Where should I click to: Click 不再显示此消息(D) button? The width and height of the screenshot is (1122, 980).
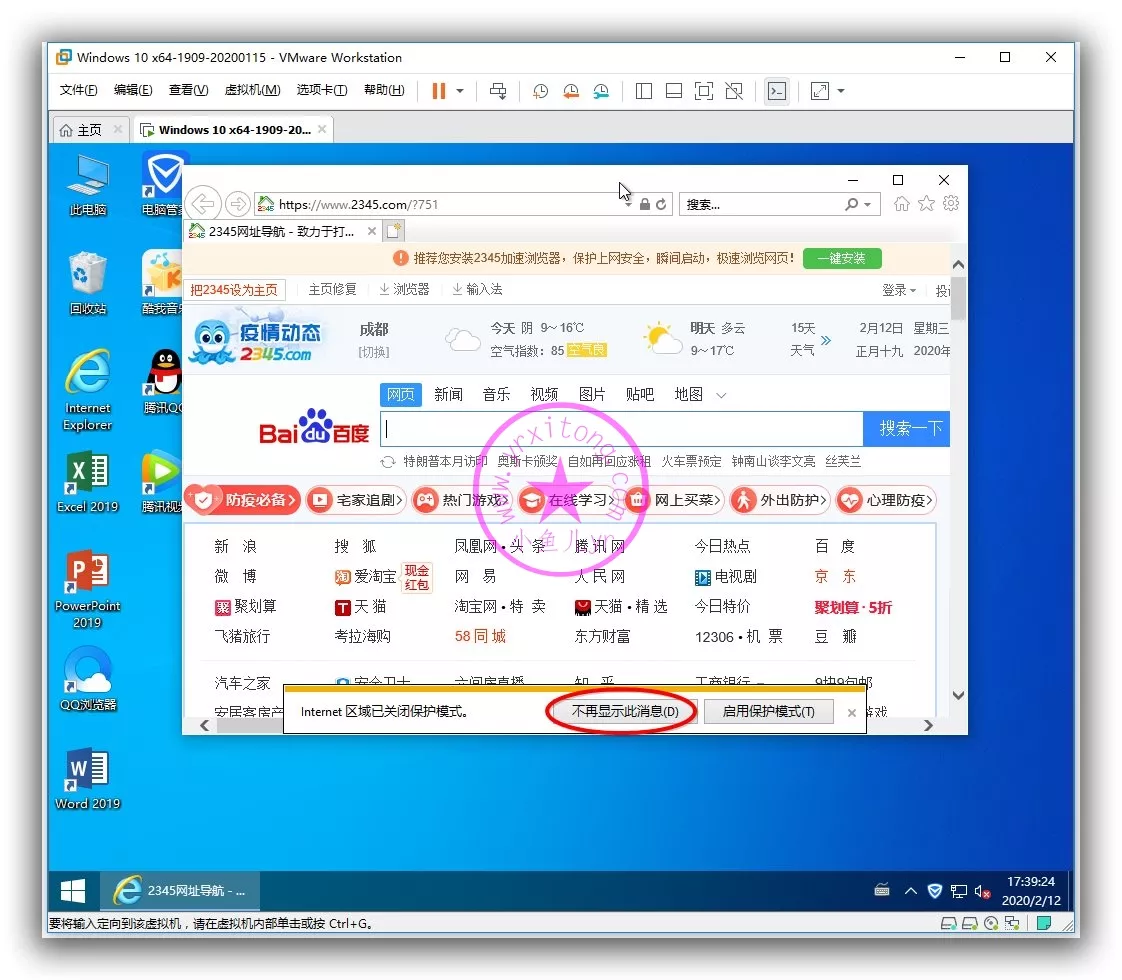624,712
